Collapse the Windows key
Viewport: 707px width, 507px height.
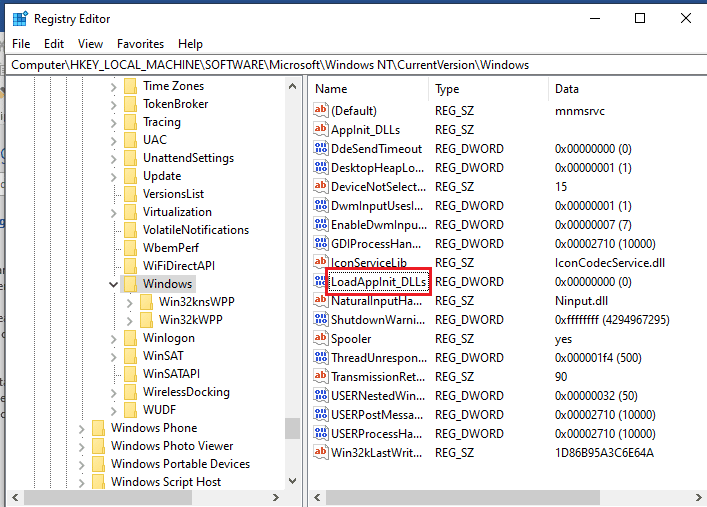[x=114, y=285]
